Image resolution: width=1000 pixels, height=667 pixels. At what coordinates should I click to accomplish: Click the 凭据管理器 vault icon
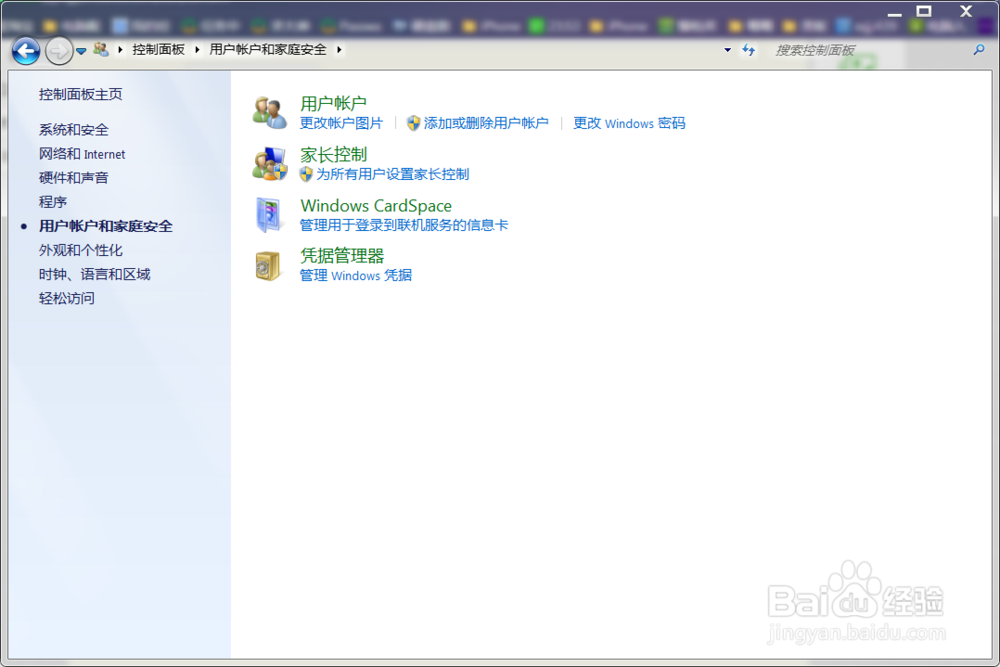(x=270, y=265)
